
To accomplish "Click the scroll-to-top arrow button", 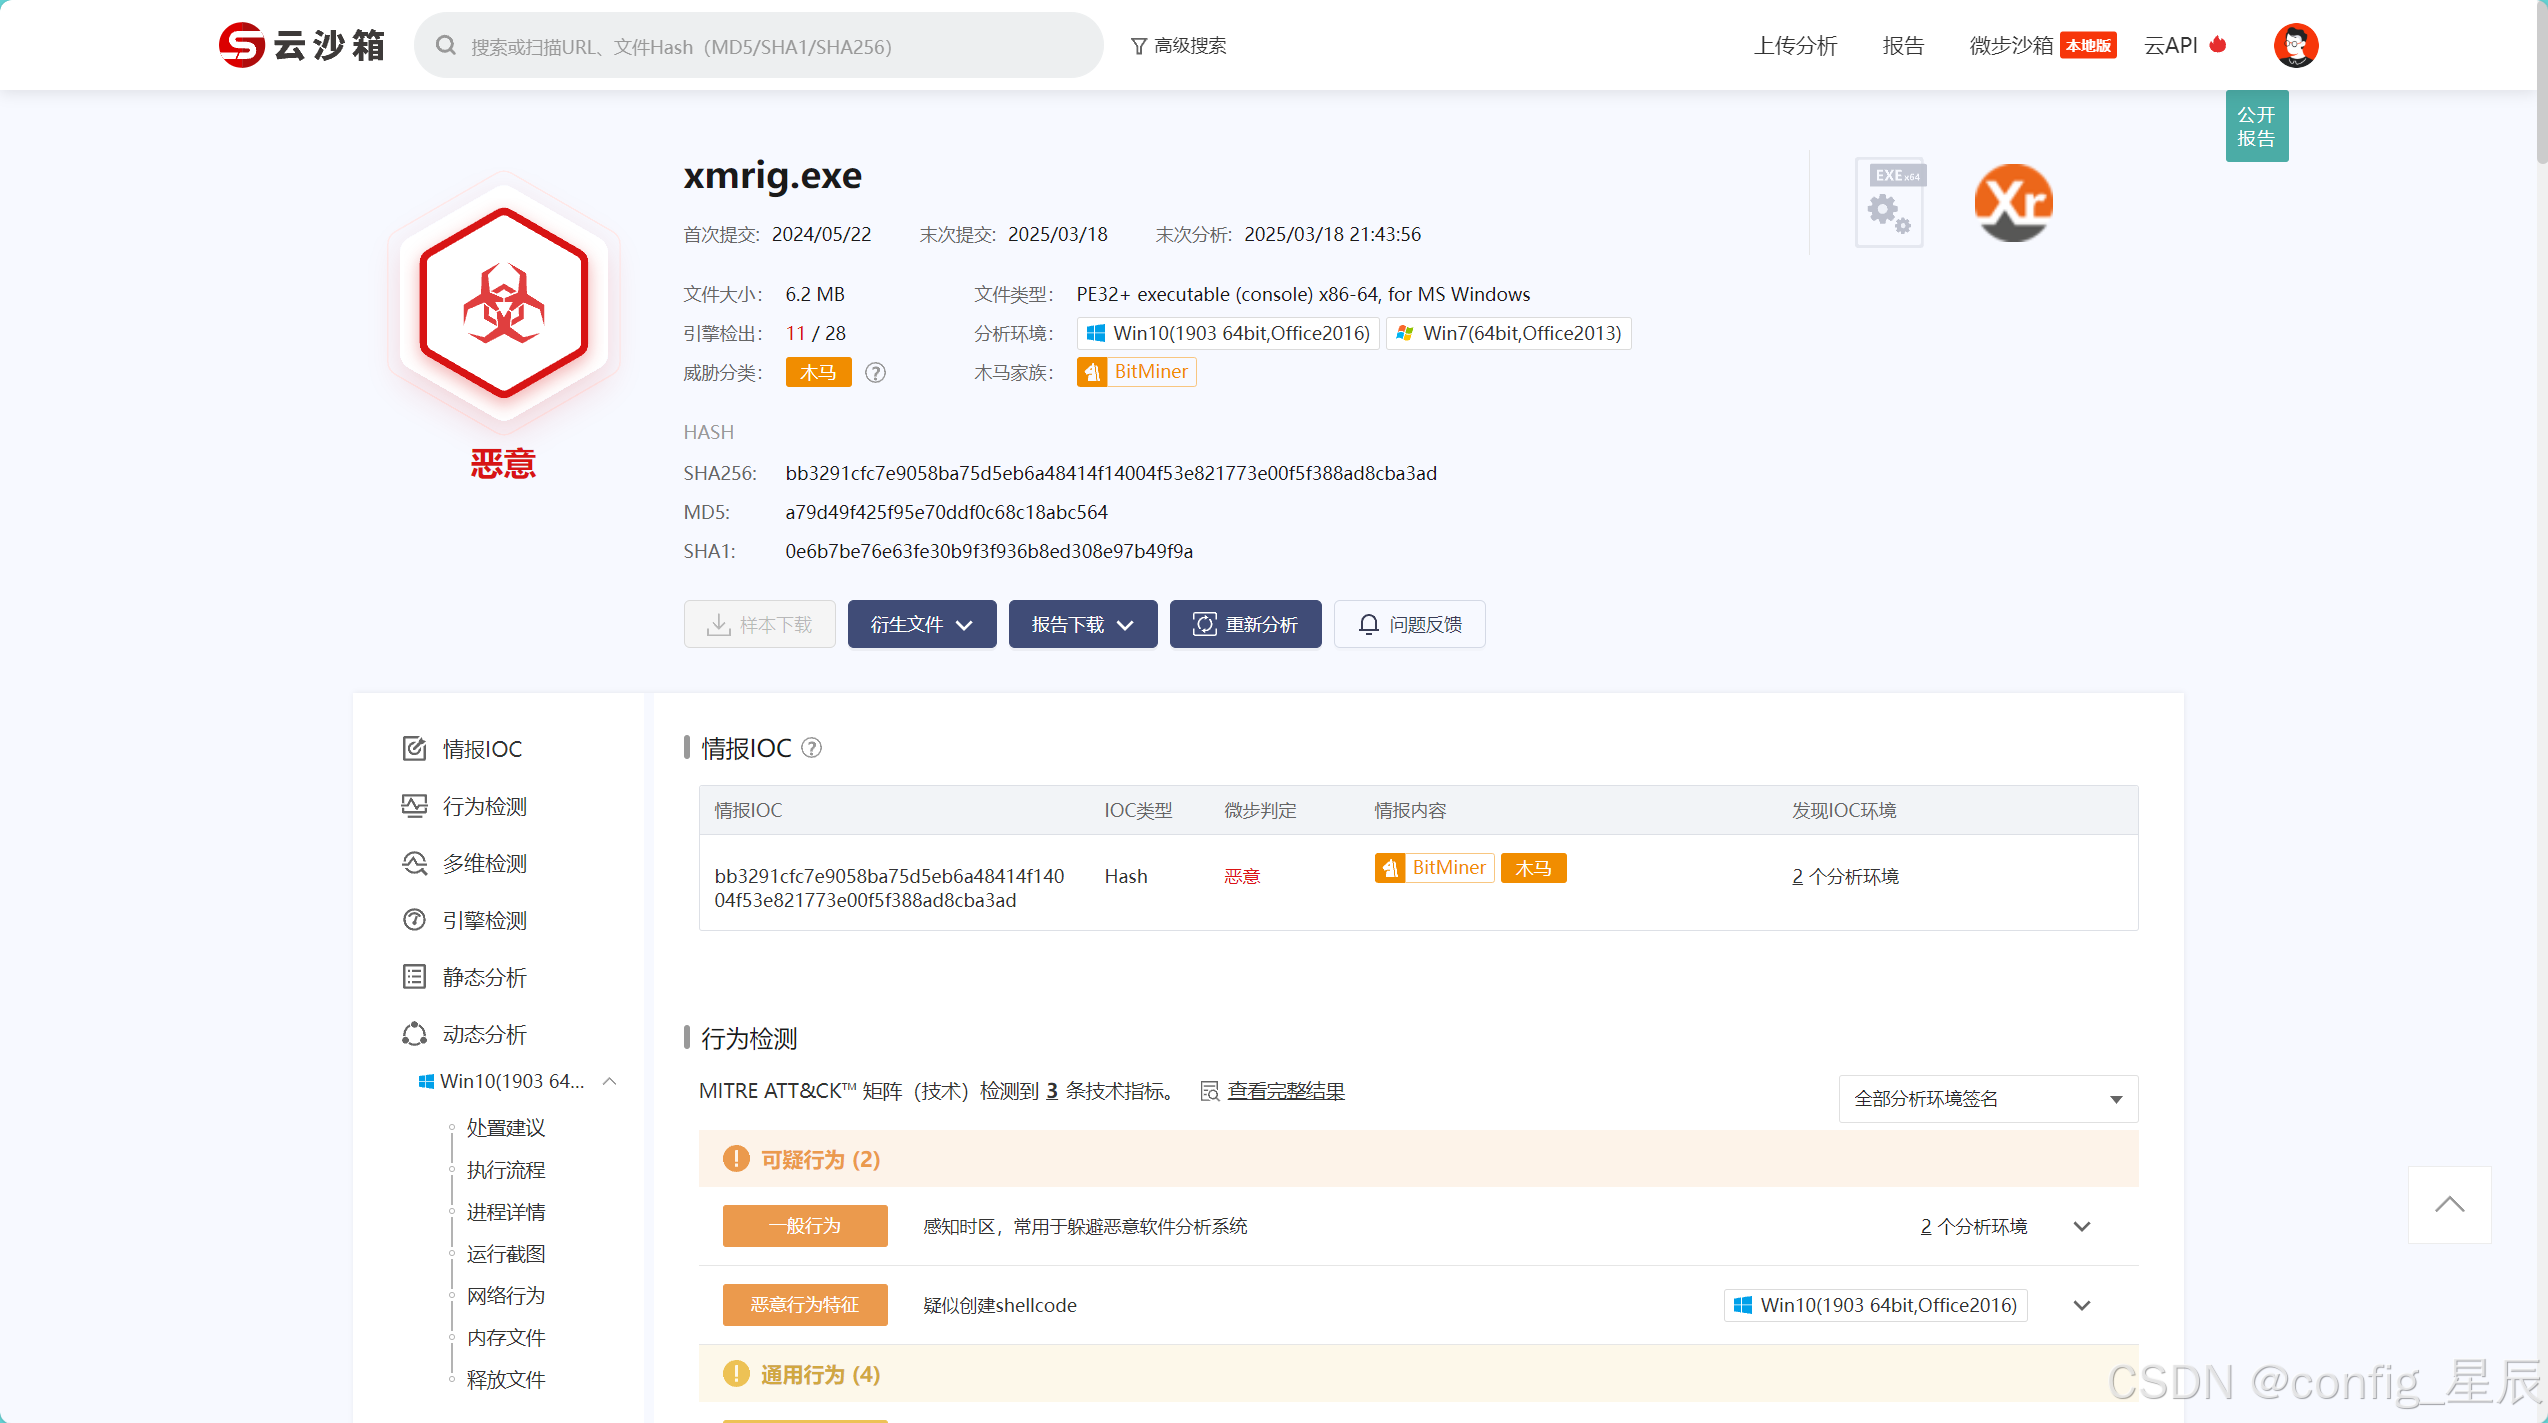I will pyautogui.click(x=2449, y=1205).
